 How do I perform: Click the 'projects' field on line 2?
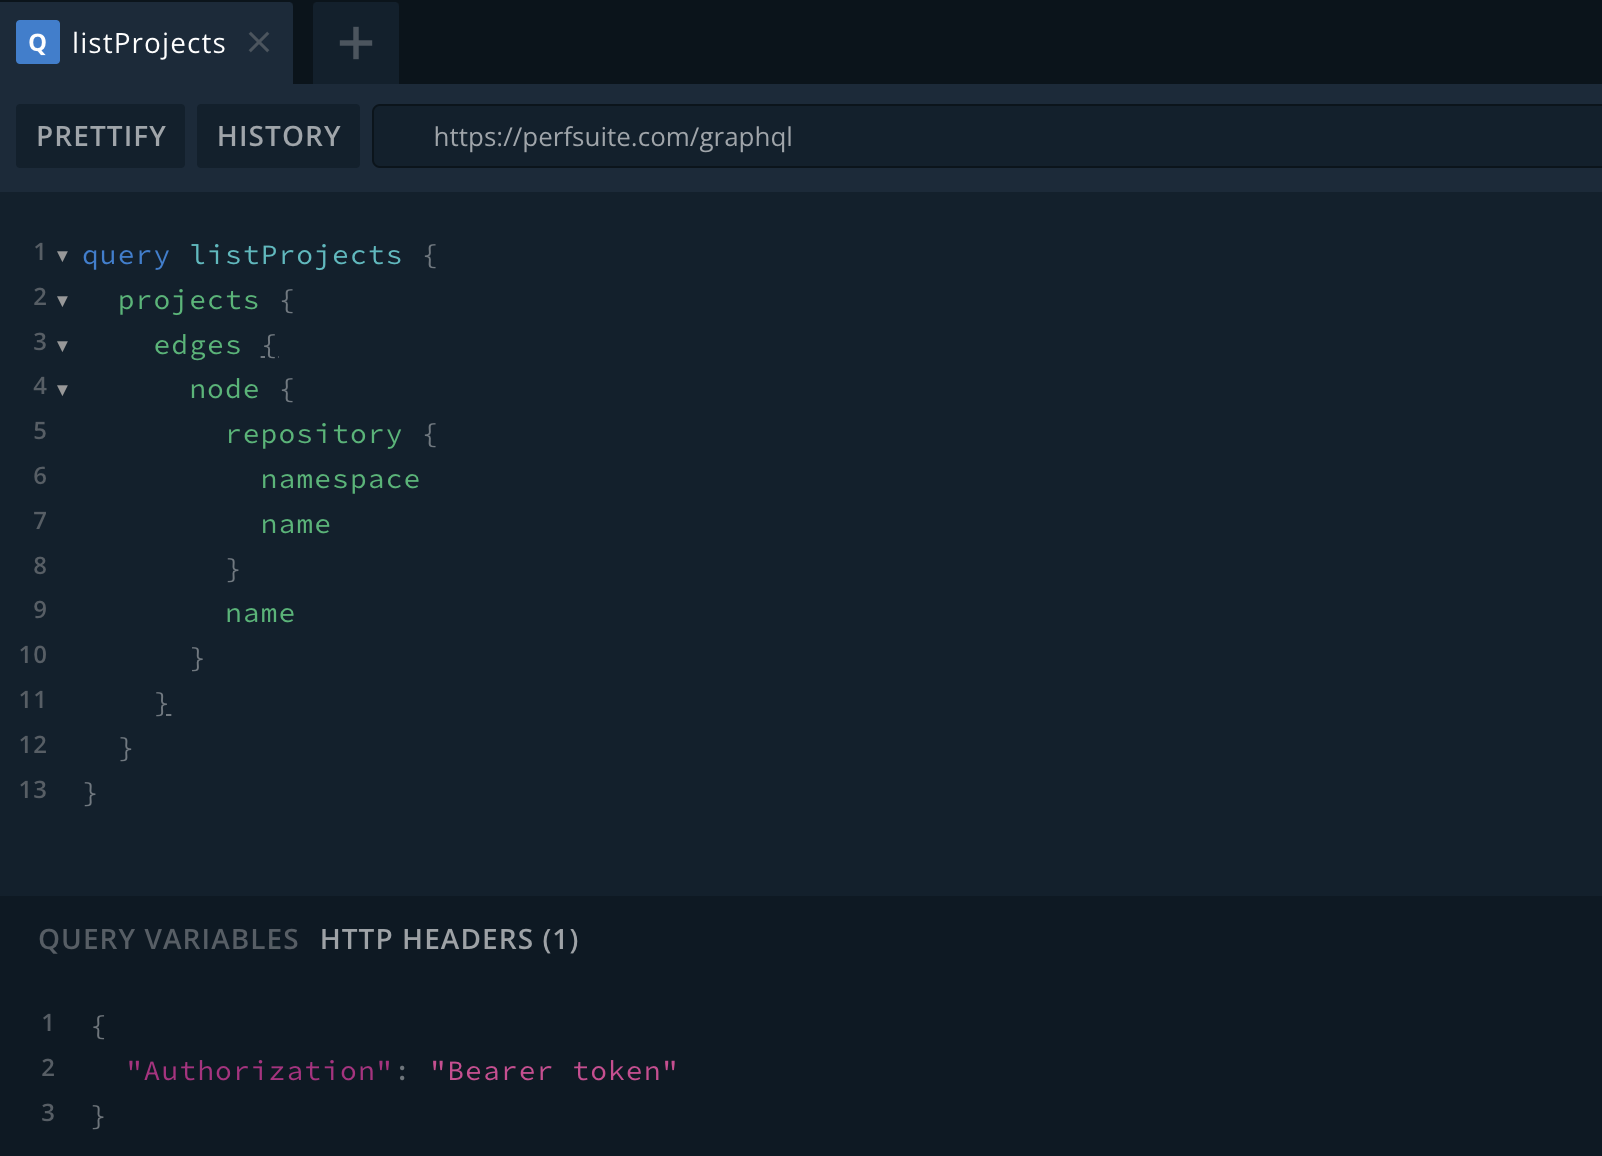pyautogui.click(x=189, y=300)
